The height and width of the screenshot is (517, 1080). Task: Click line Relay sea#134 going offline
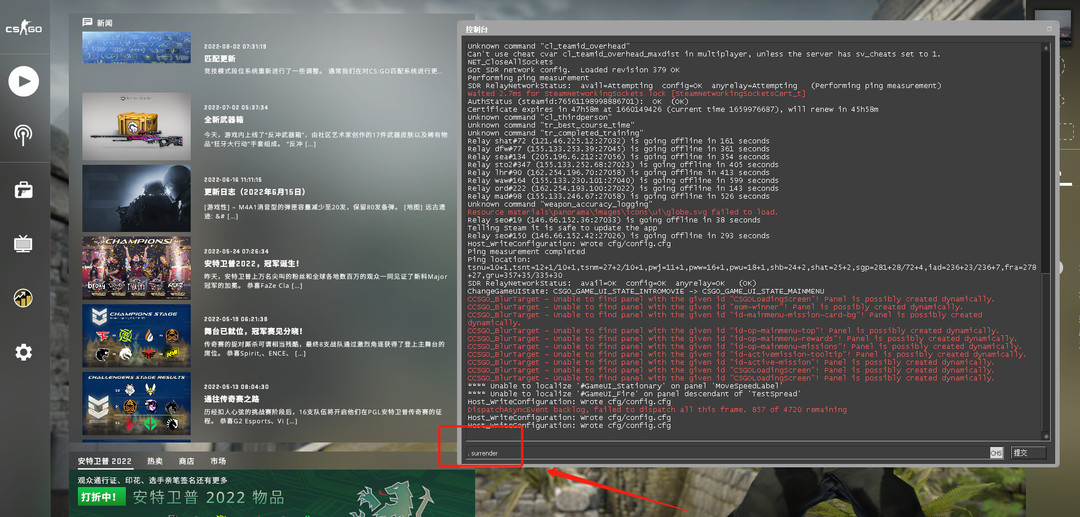click(623, 157)
